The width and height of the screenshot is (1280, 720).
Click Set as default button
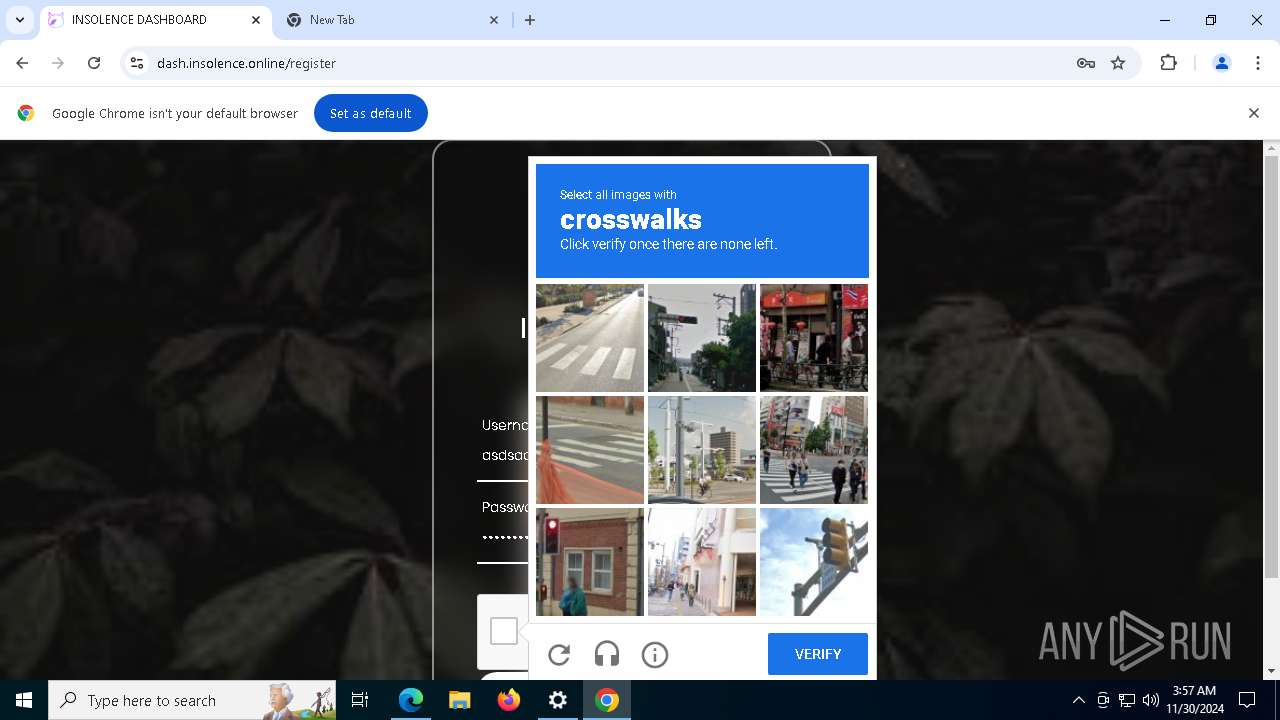pos(371,113)
